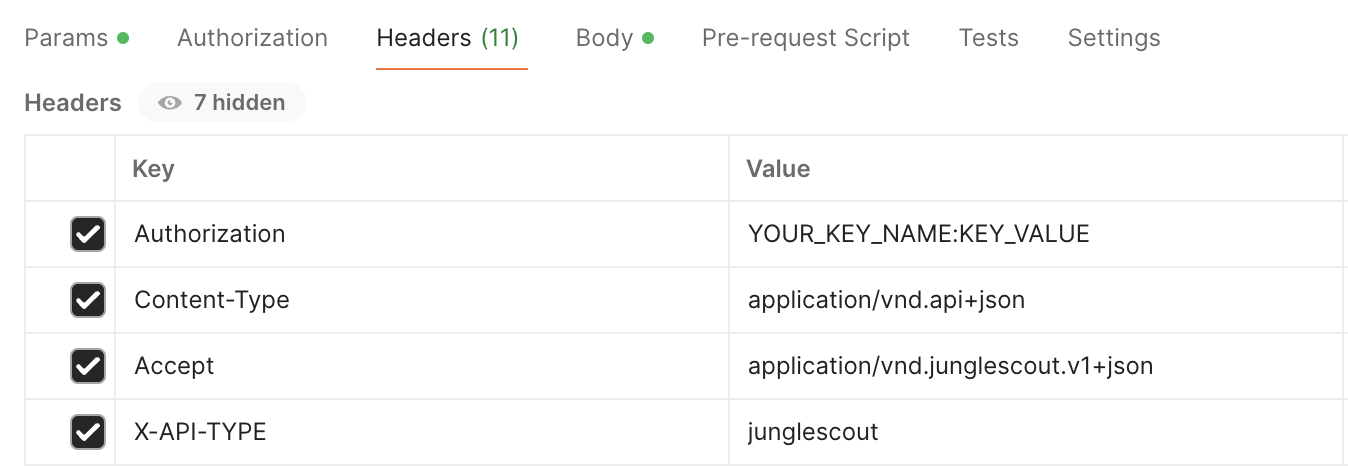1348x466 pixels.
Task: Uncheck the Content-Type header checkbox
Action: tap(88, 300)
